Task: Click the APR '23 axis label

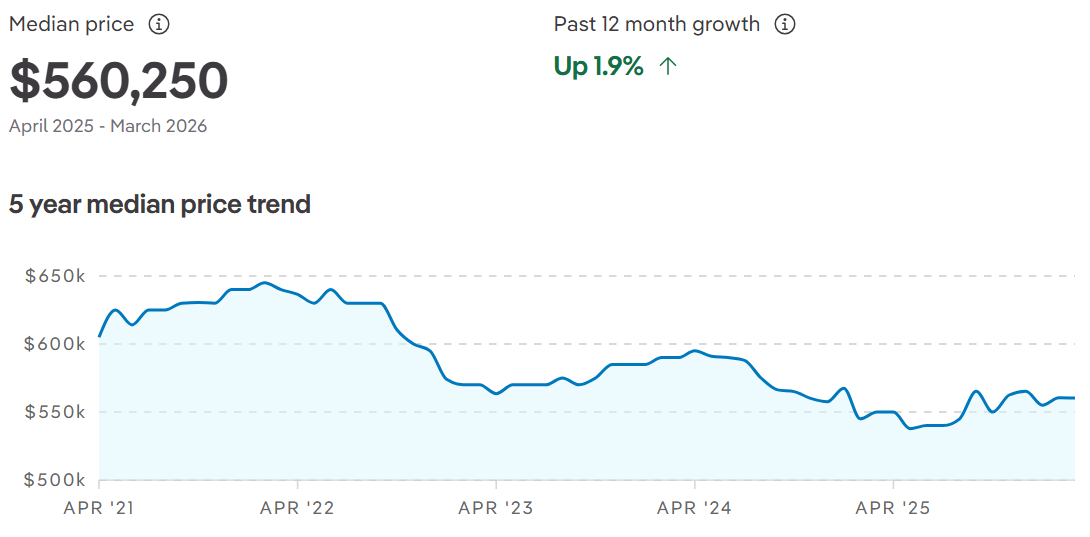Action: 496,508
